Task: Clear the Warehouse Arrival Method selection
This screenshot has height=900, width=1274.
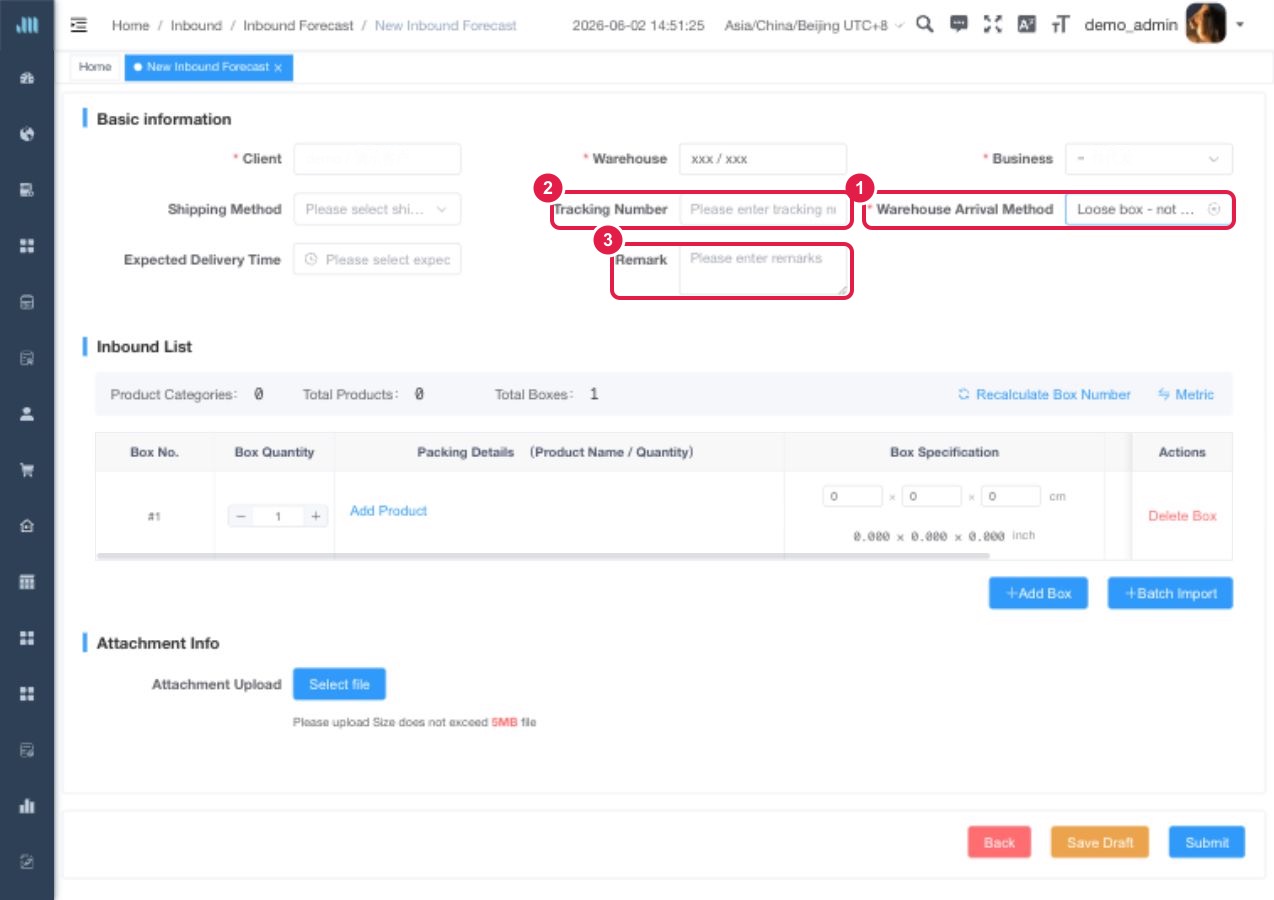Action: point(1214,210)
